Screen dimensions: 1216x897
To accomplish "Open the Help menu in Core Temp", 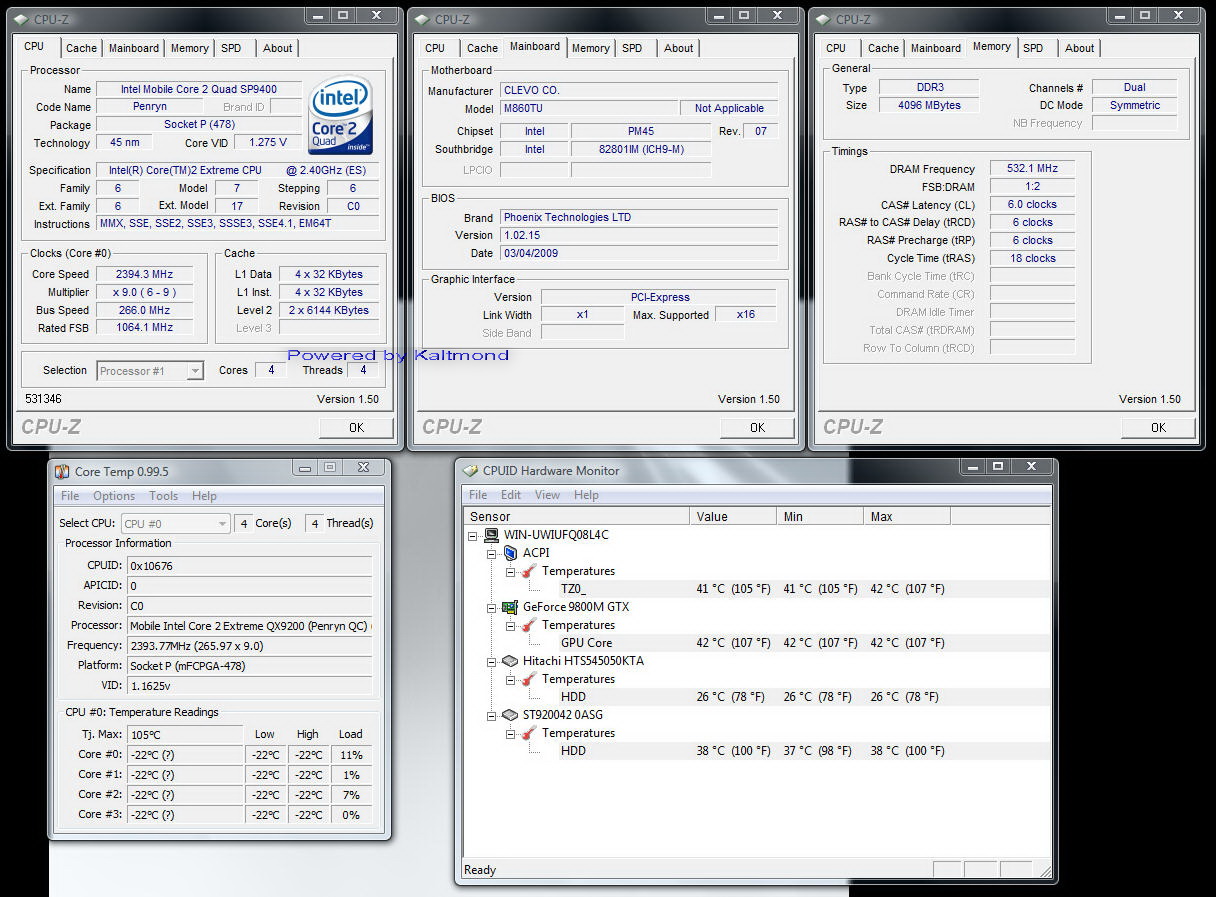I will (x=204, y=496).
